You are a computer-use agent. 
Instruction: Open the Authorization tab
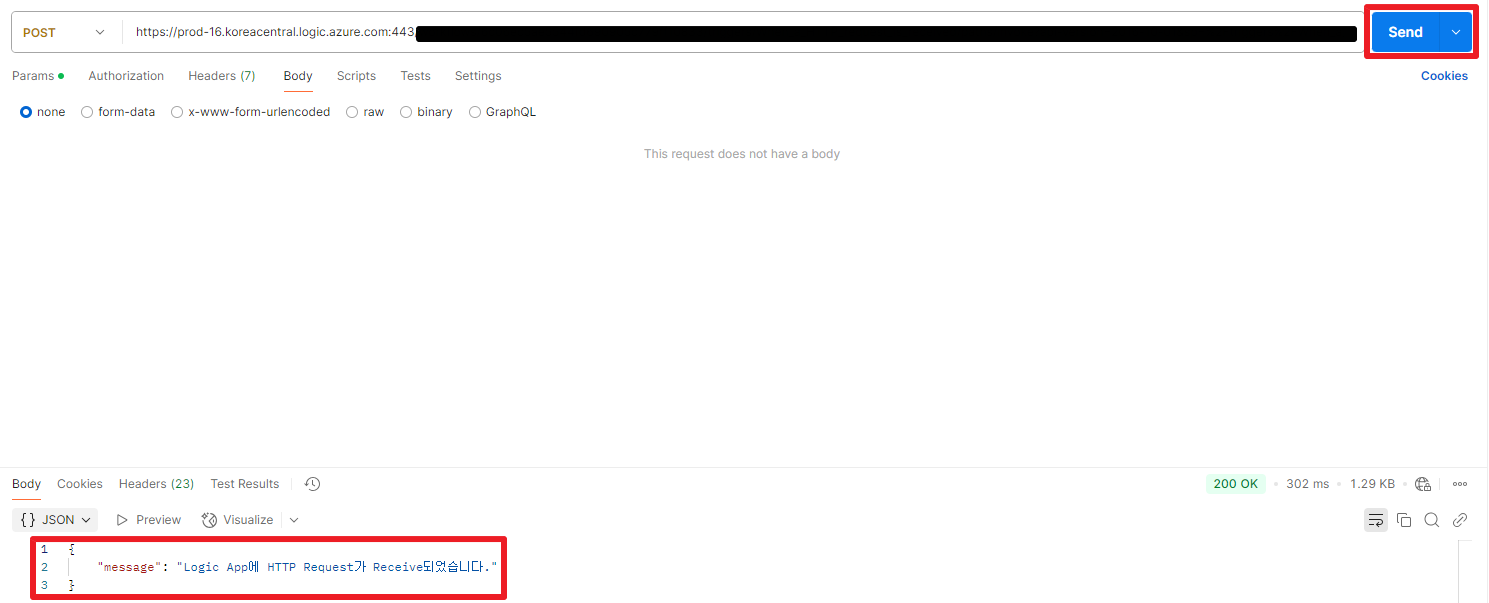pos(126,76)
